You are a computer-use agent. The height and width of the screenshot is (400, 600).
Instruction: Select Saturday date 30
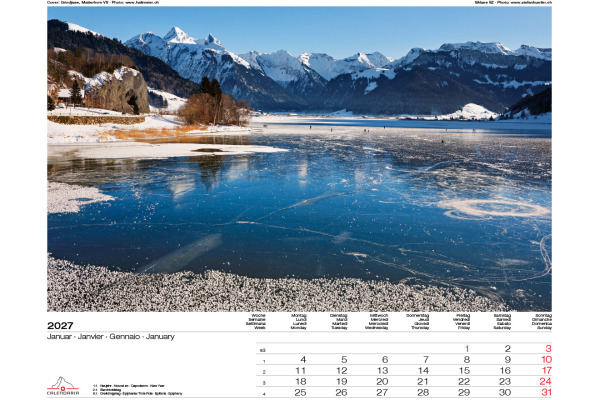click(x=505, y=393)
